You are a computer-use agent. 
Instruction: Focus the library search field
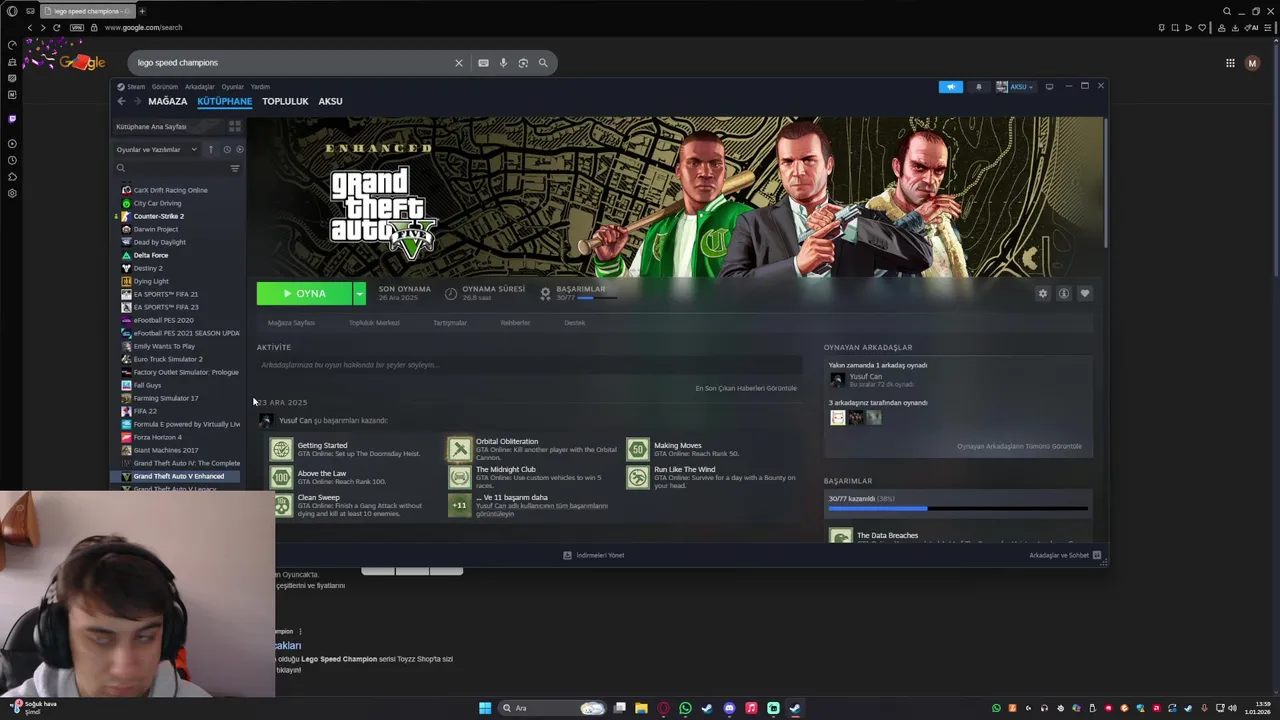[170, 168]
